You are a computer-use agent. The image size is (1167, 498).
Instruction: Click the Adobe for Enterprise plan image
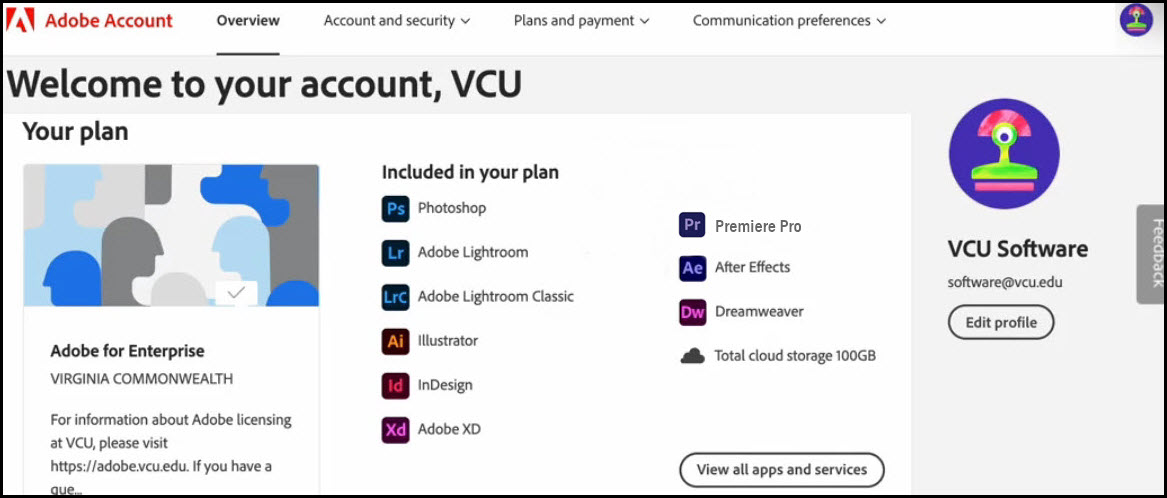[172, 235]
